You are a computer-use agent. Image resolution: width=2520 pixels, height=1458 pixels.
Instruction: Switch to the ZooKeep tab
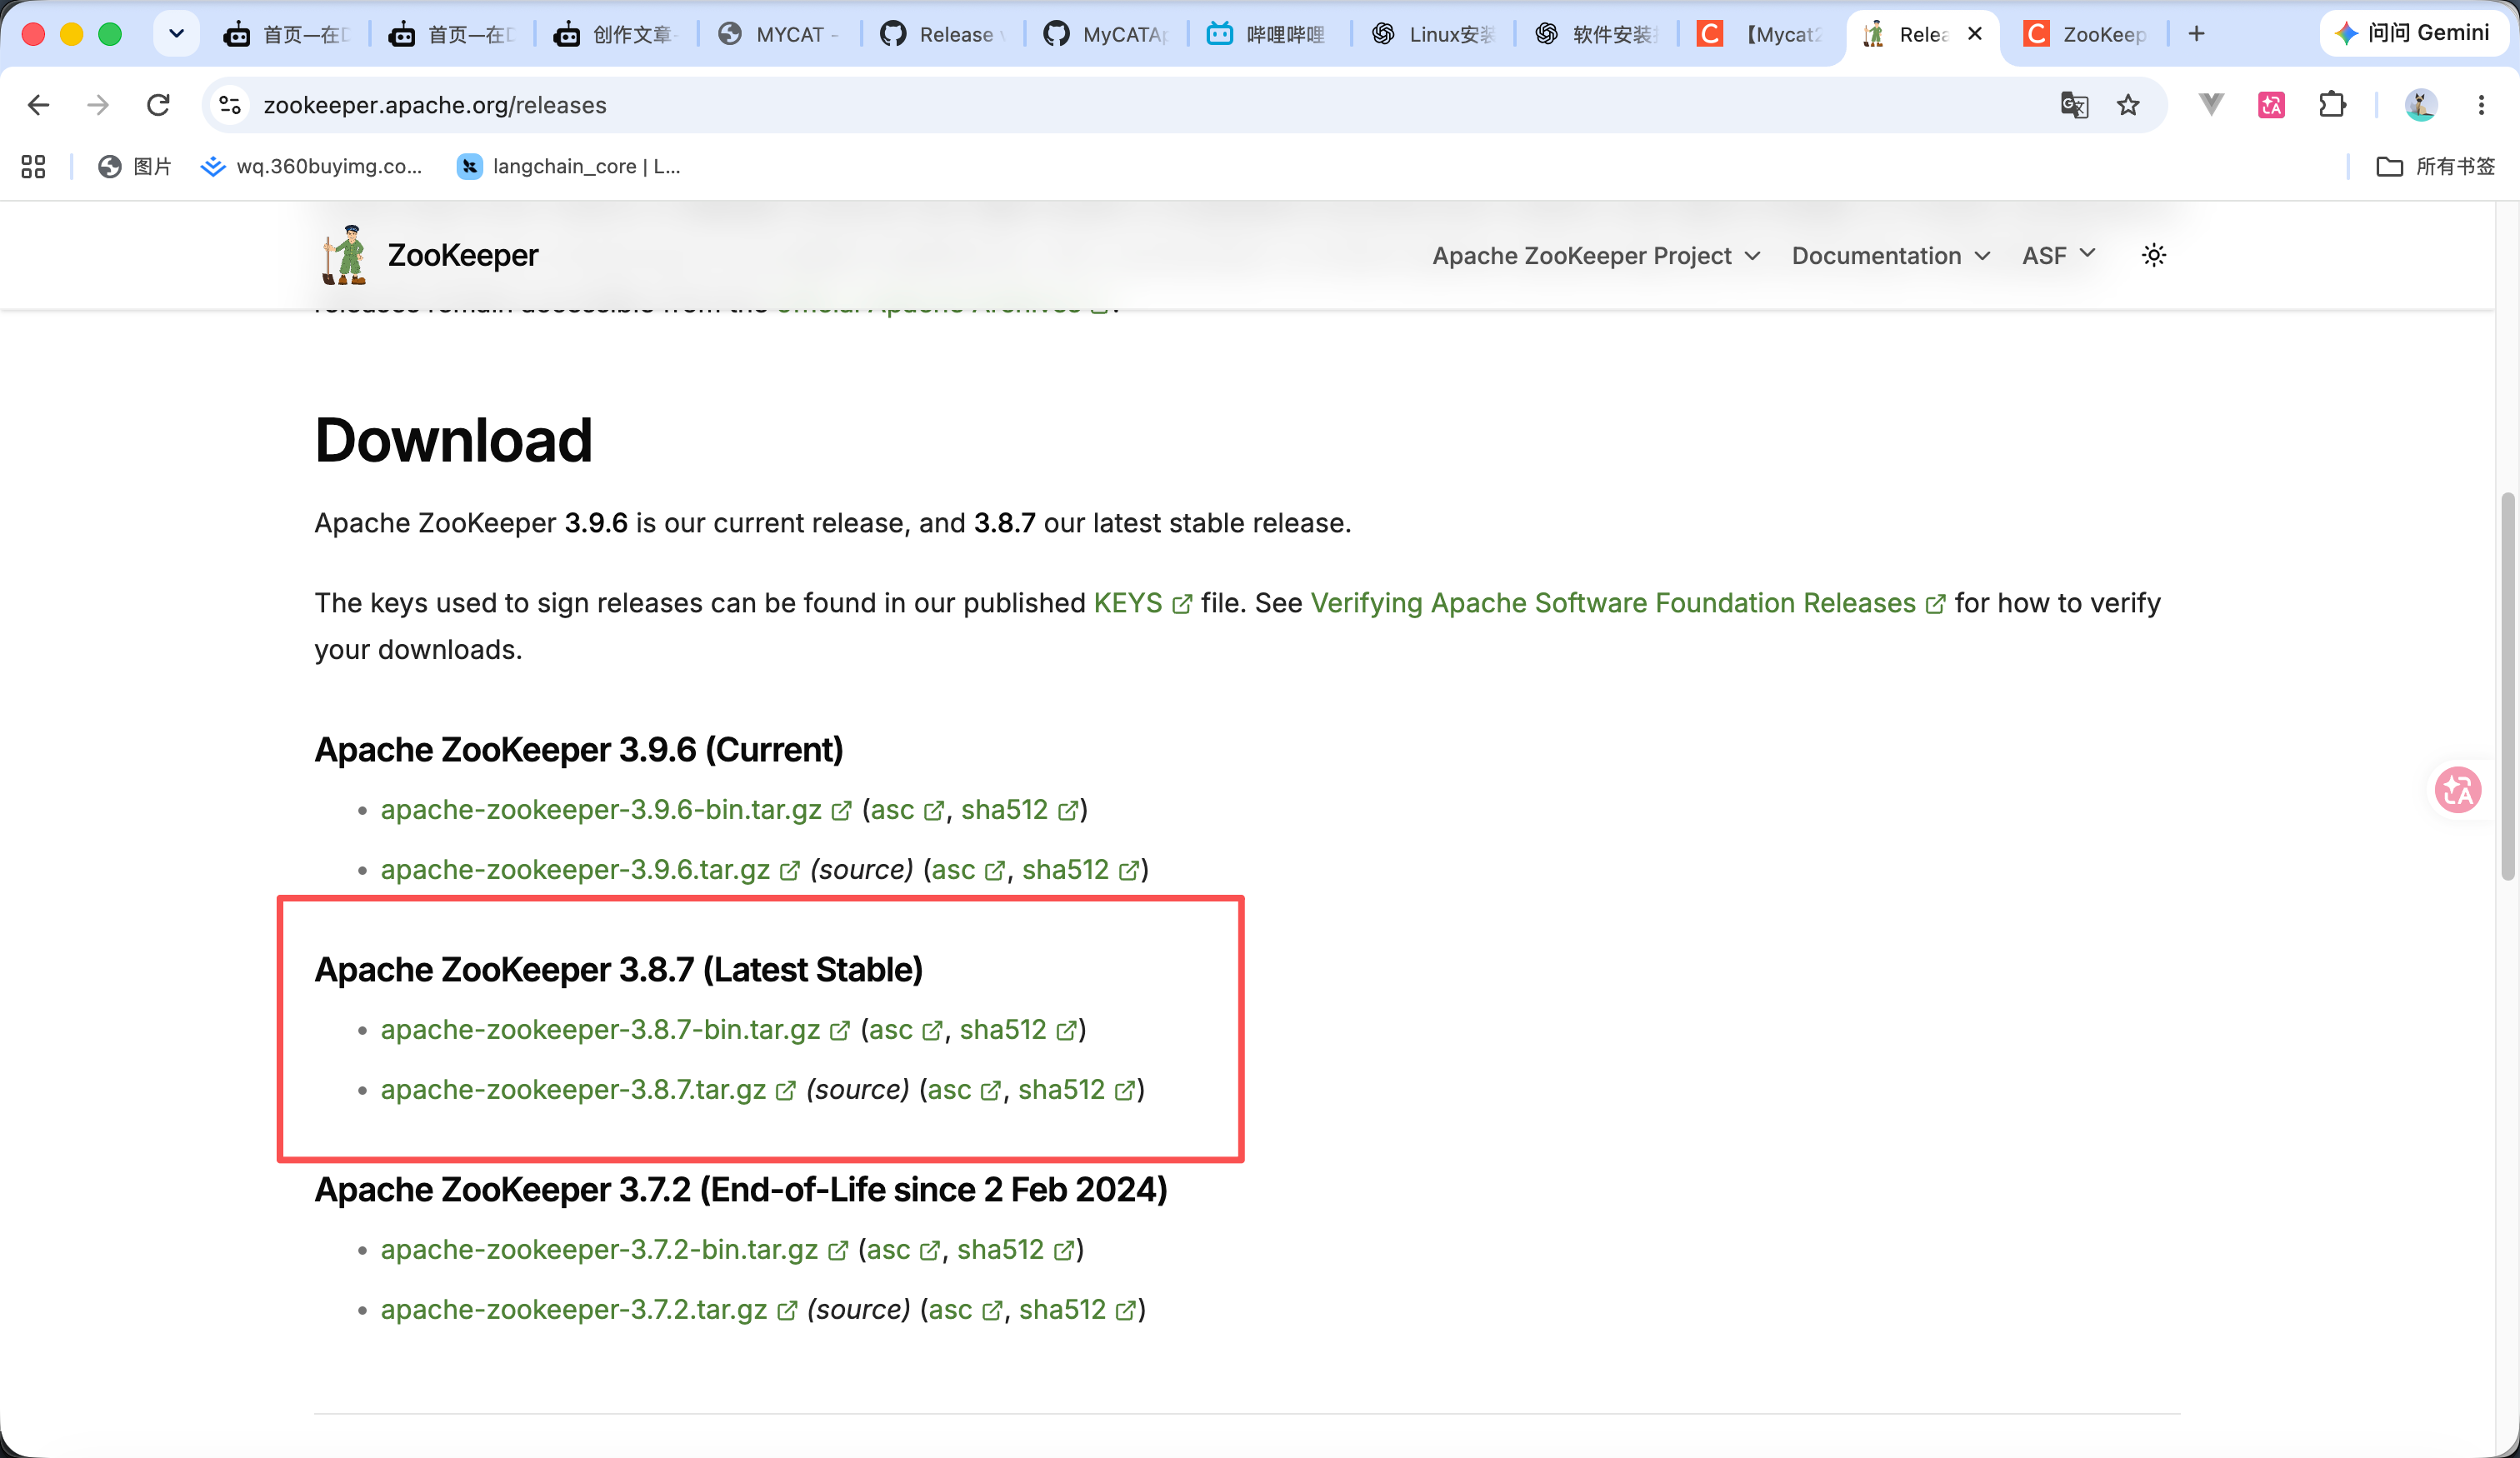coord(2085,34)
